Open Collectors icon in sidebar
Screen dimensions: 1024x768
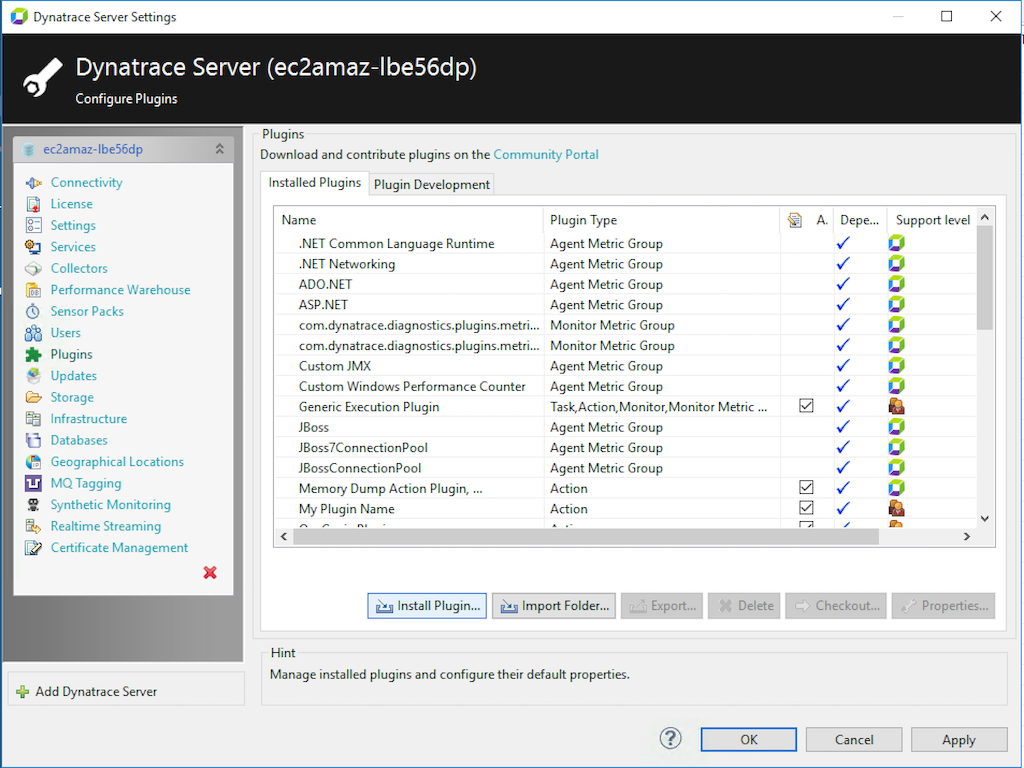[x=33, y=268]
